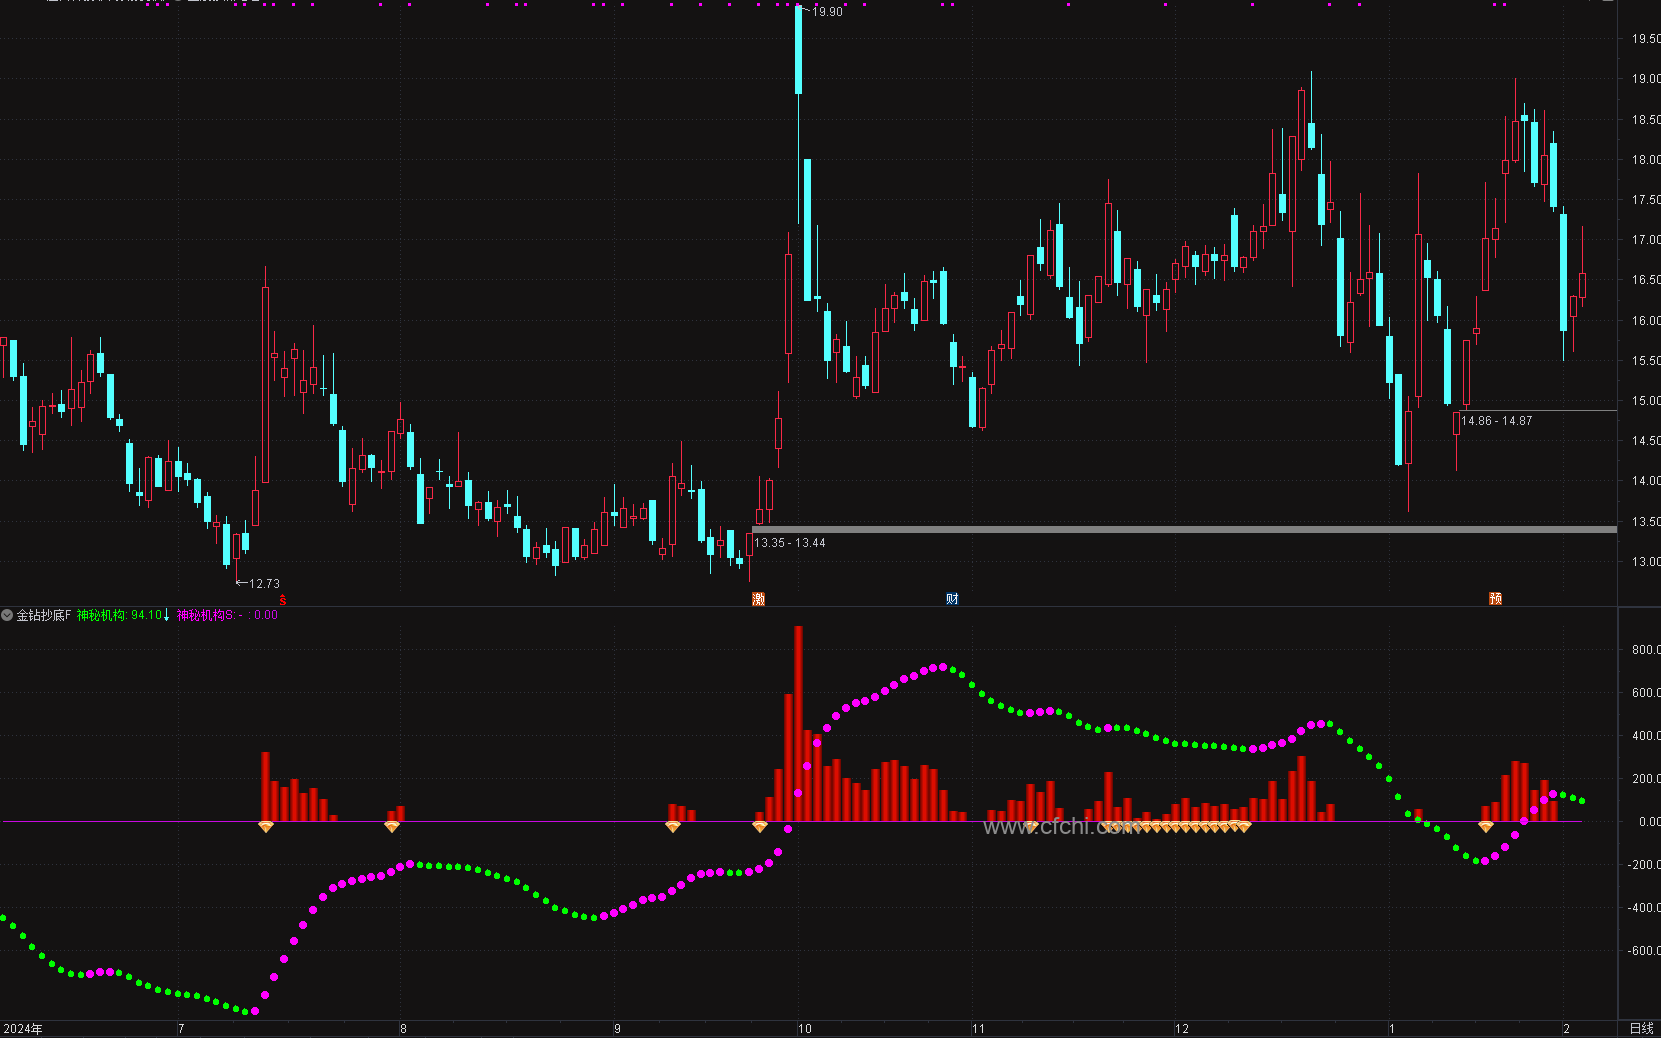This screenshot has height=1038, width=1661.
Task: Click the blue 财 financial report marker
Action: [952, 599]
